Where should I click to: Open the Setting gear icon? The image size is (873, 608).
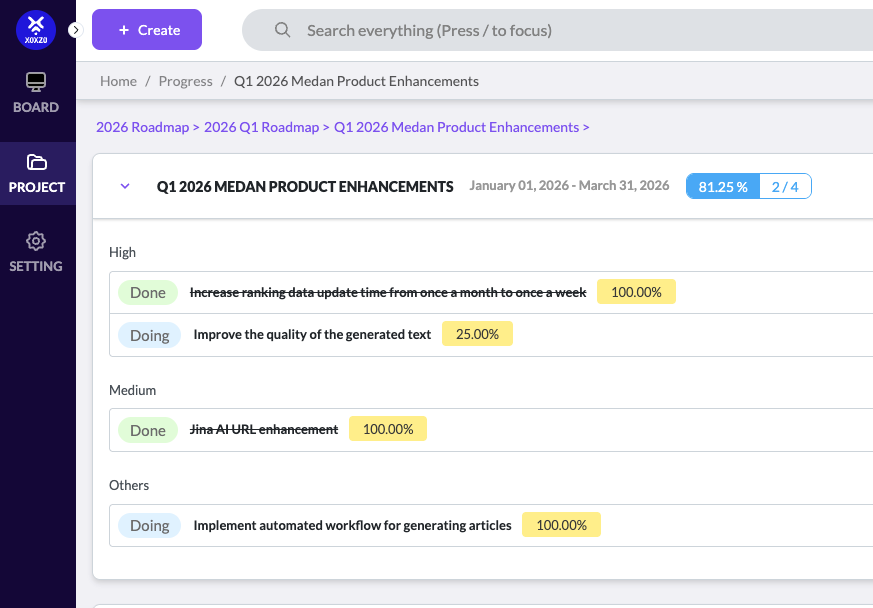(x=36, y=241)
